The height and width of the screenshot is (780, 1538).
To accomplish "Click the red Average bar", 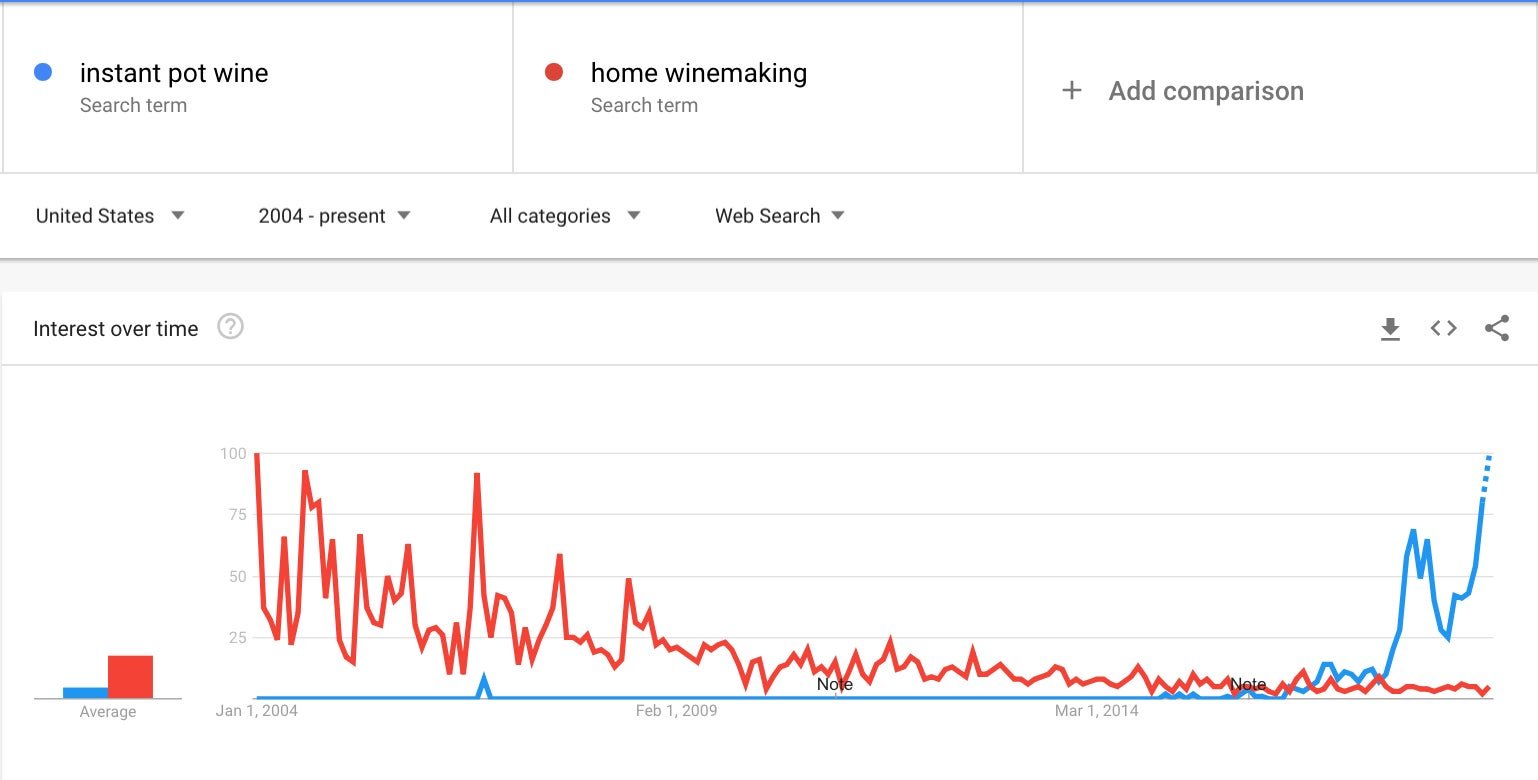I will (130, 677).
